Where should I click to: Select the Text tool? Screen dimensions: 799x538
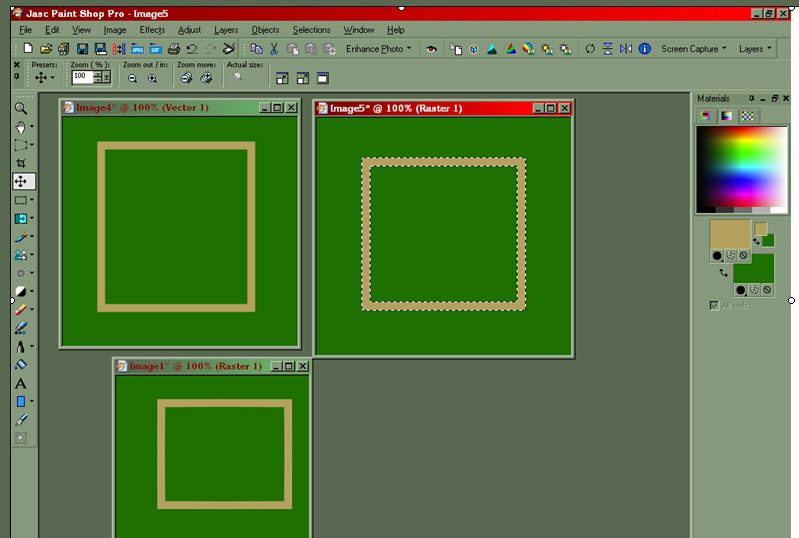click(20, 383)
